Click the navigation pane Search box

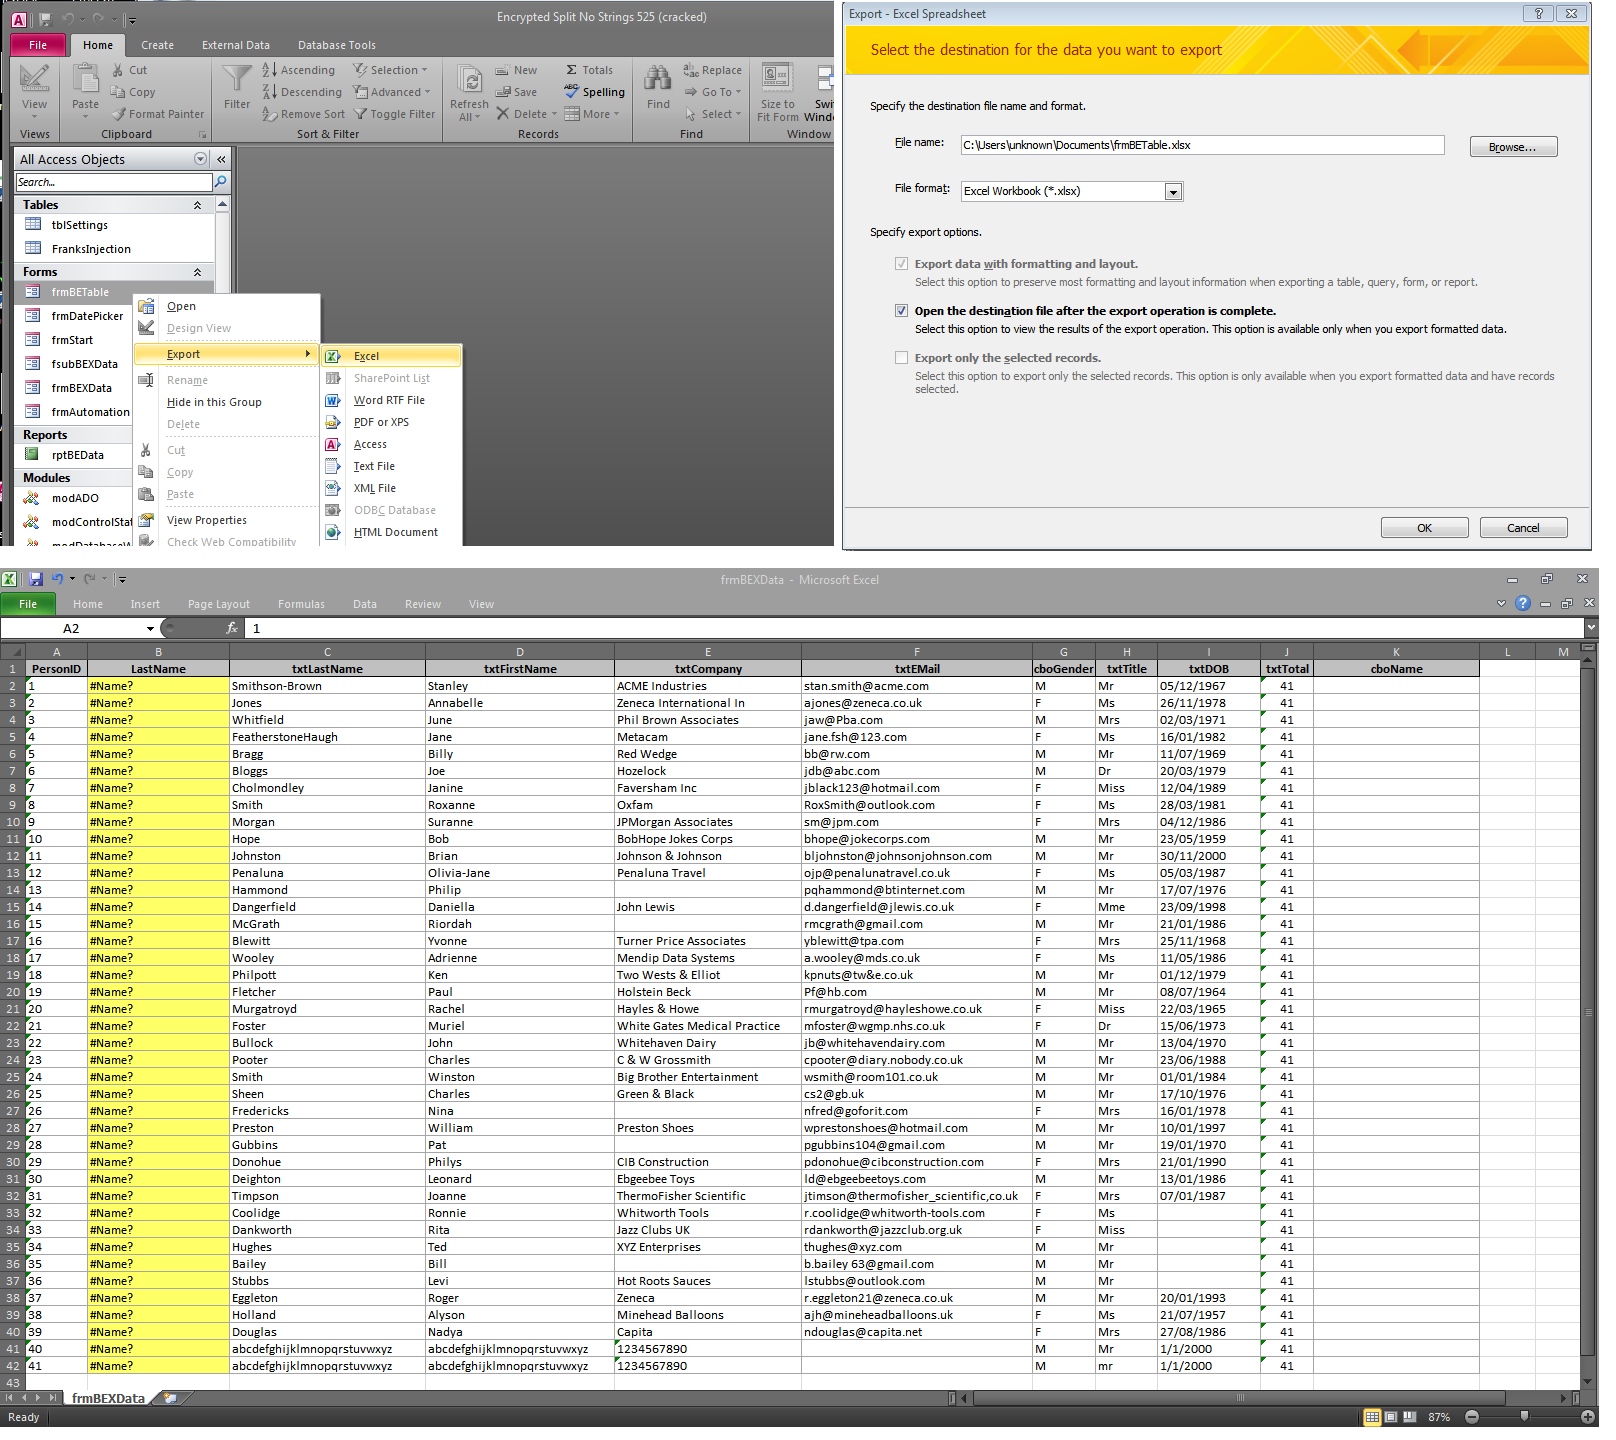coord(114,182)
